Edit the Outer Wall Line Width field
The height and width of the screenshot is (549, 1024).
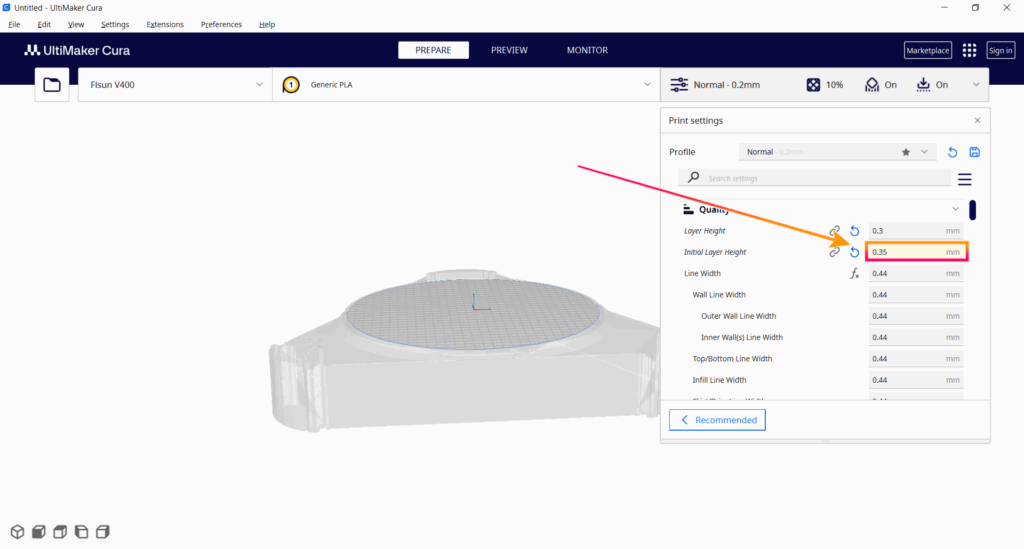916,316
